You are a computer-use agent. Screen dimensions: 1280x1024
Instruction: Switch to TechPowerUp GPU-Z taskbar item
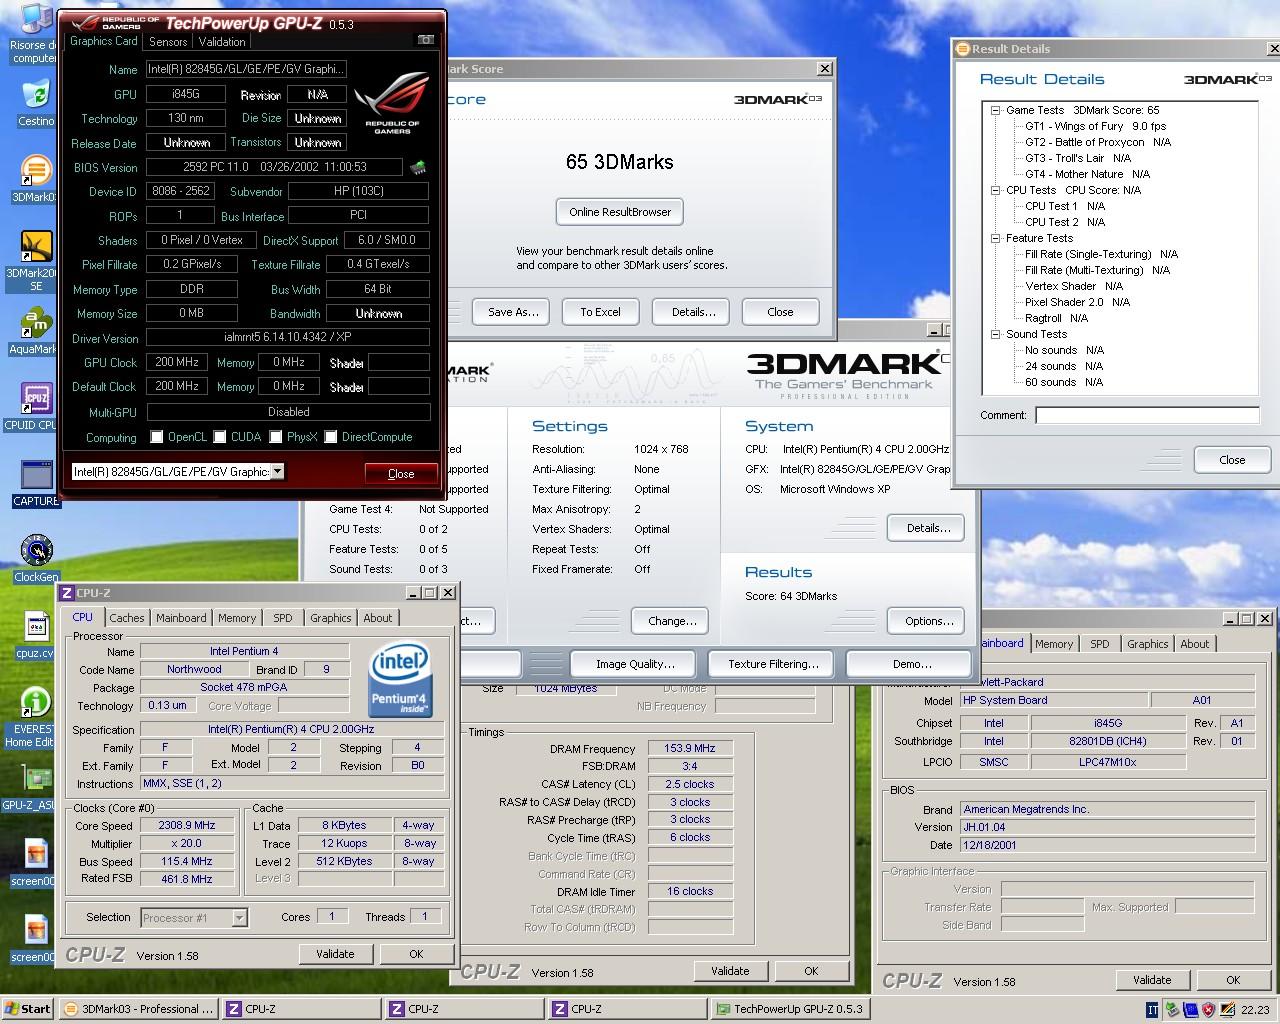click(x=789, y=1009)
